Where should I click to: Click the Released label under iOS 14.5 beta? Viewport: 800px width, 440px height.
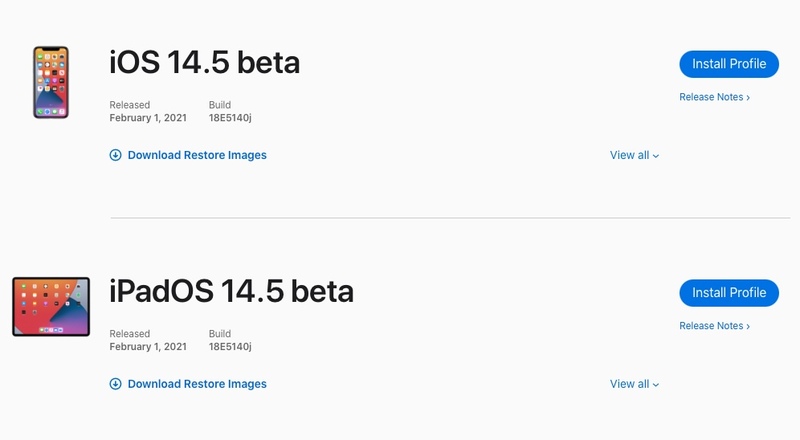pos(130,105)
